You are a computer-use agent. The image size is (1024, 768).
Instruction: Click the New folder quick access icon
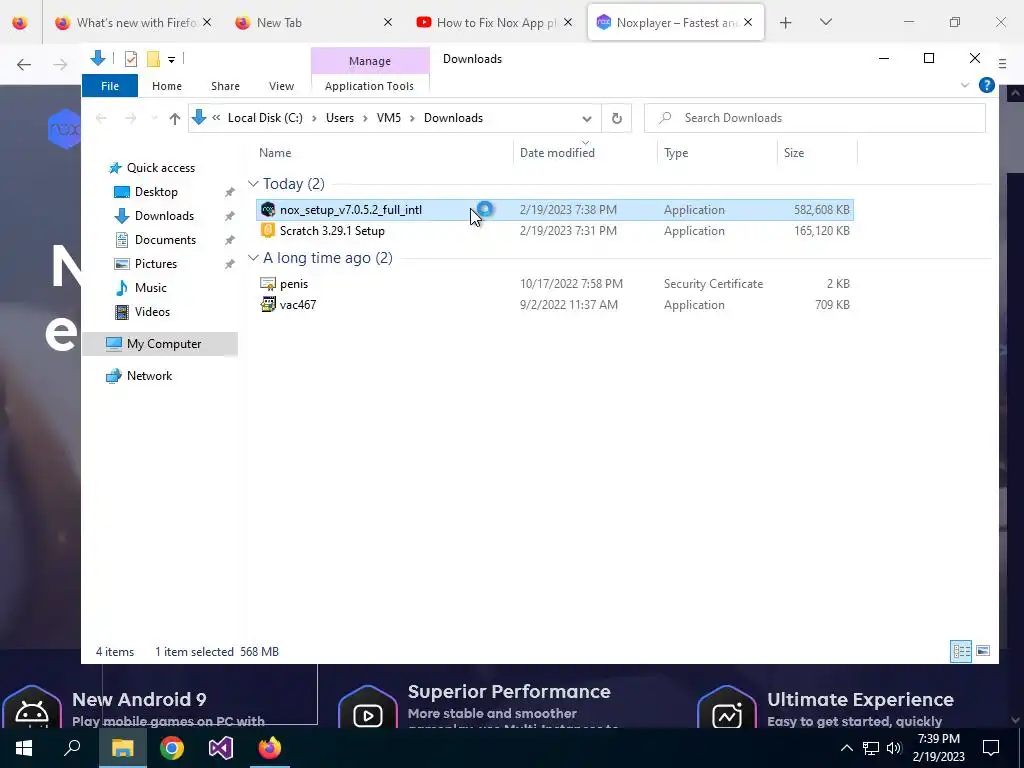(x=153, y=59)
